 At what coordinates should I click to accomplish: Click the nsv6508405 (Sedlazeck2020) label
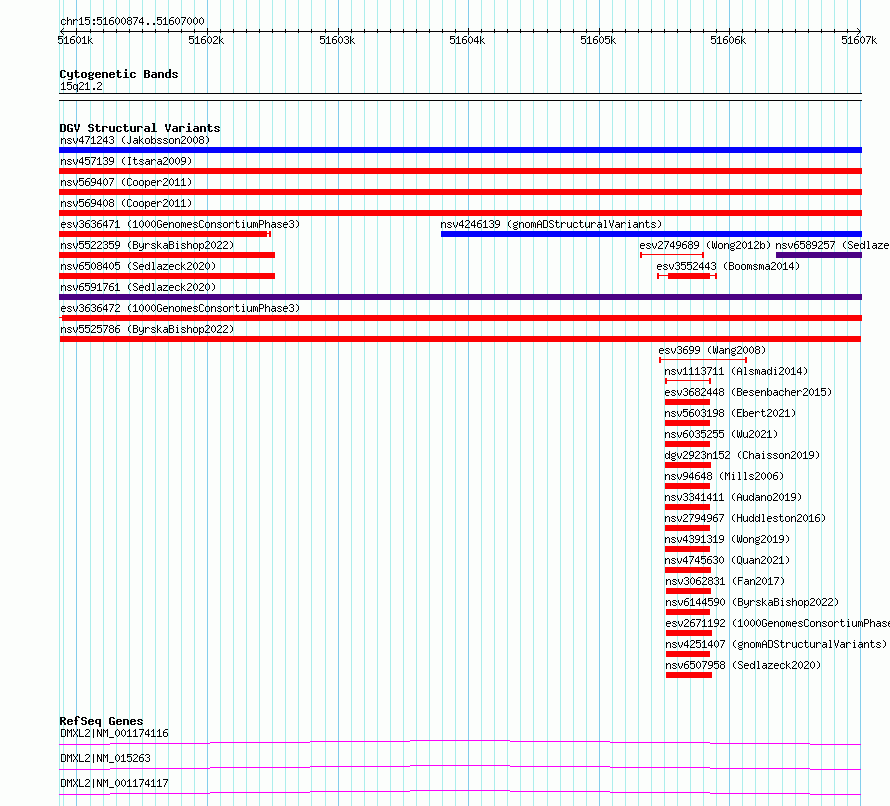pos(138,266)
